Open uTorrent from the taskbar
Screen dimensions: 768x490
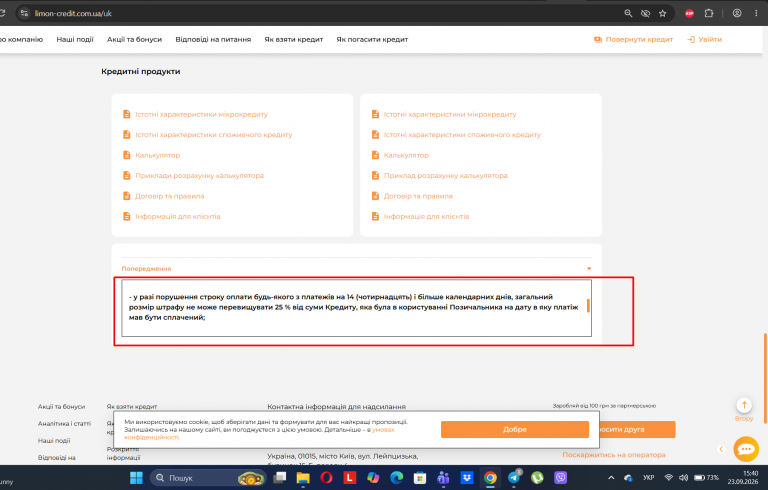pos(537,478)
